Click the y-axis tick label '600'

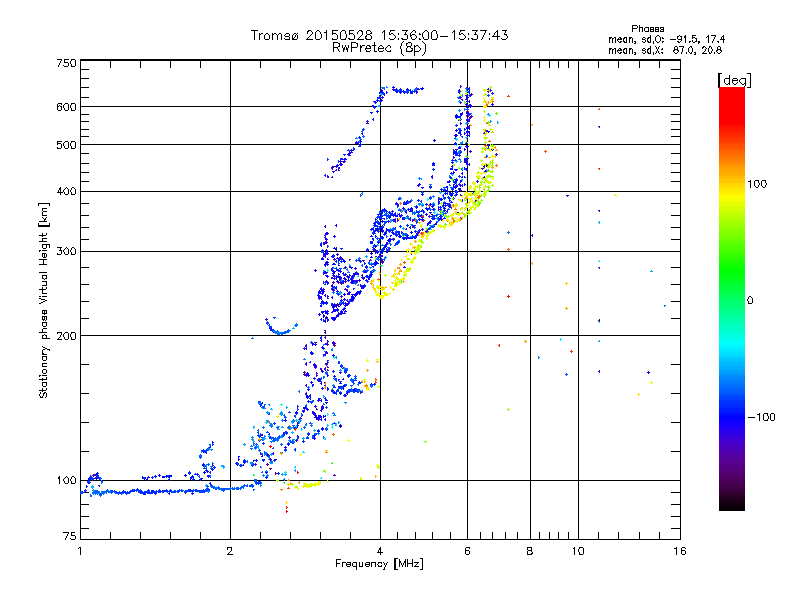66,107
